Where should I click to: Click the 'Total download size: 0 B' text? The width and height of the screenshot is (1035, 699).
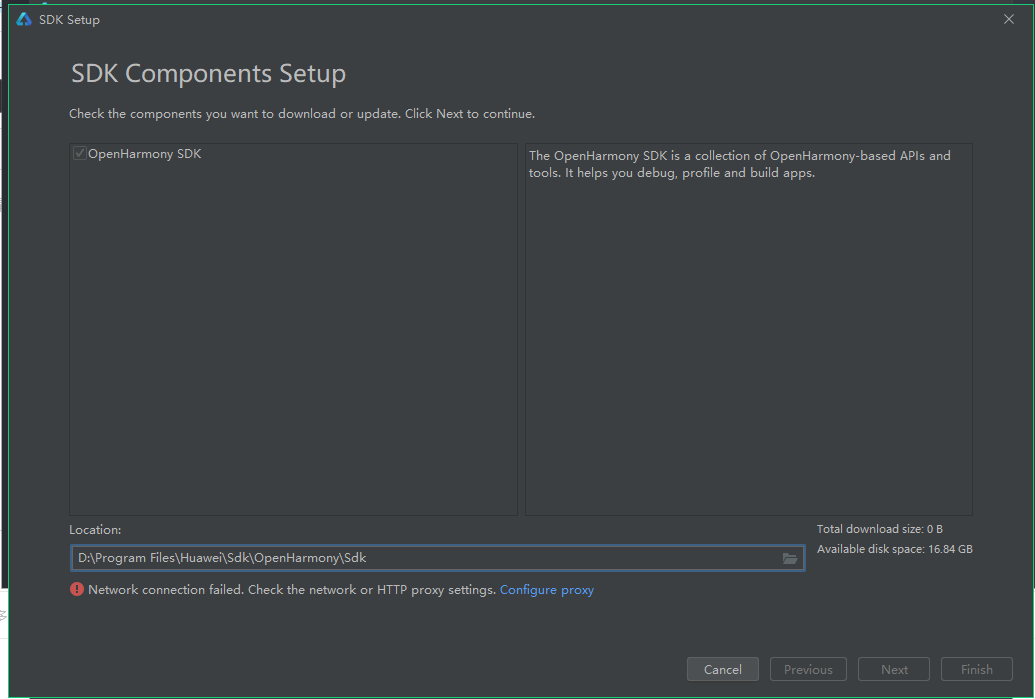click(x=879, y=529)
